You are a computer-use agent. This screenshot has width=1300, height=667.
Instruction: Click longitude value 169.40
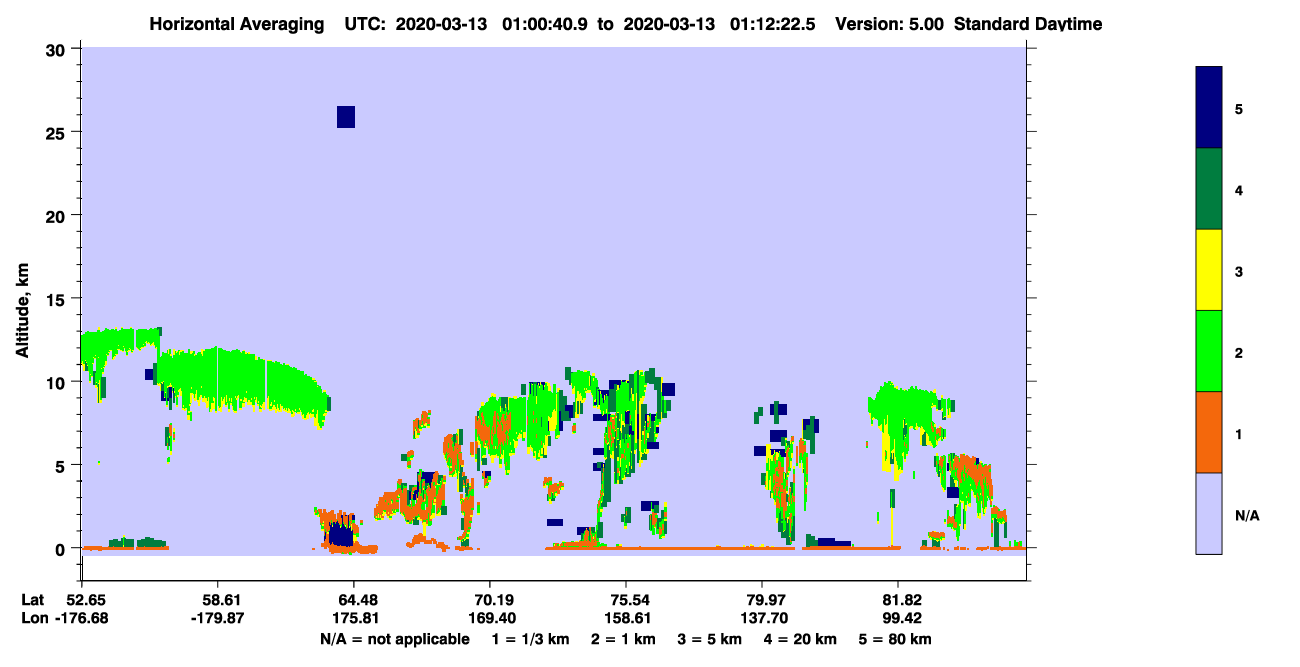pyautogui.click(x=490, y=619)
